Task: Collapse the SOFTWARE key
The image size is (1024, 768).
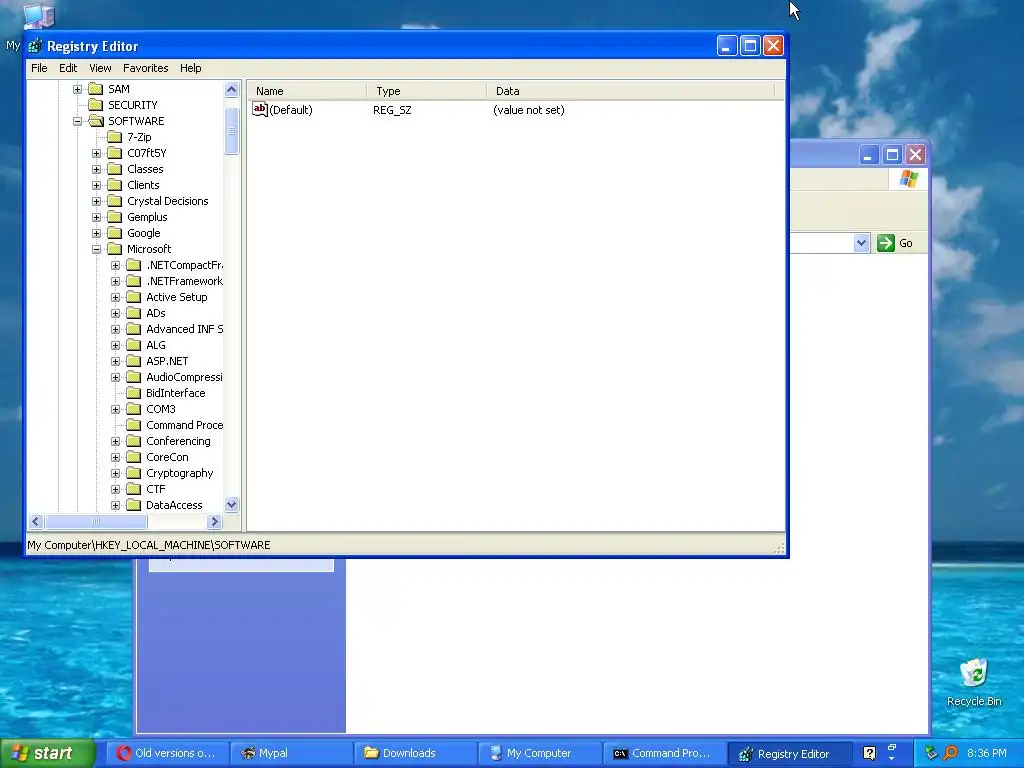Action: coord(78,121)
